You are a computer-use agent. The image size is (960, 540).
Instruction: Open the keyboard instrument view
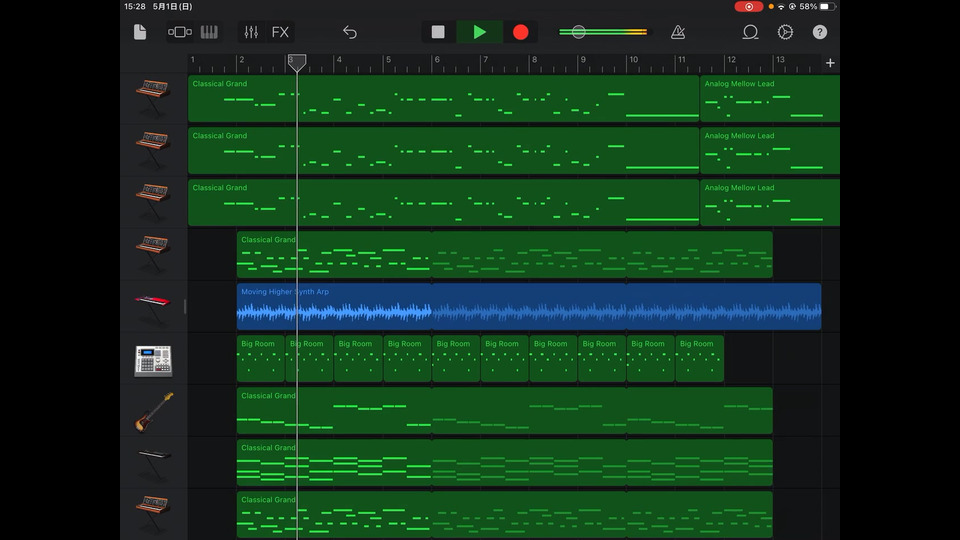(x=209, y=32)
